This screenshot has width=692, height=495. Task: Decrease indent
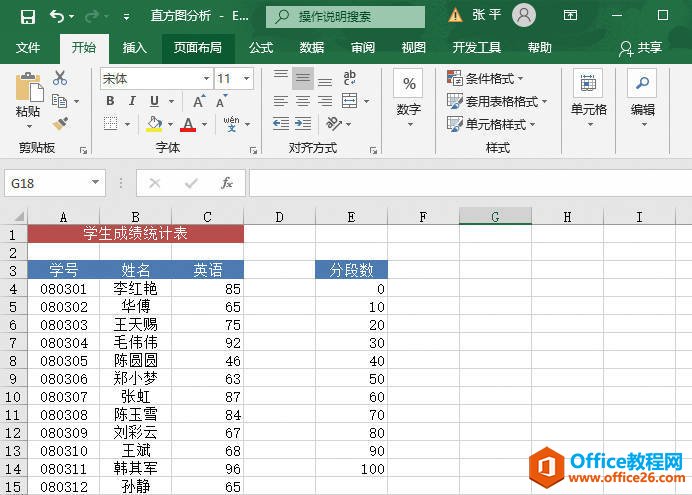coord(281,124)
